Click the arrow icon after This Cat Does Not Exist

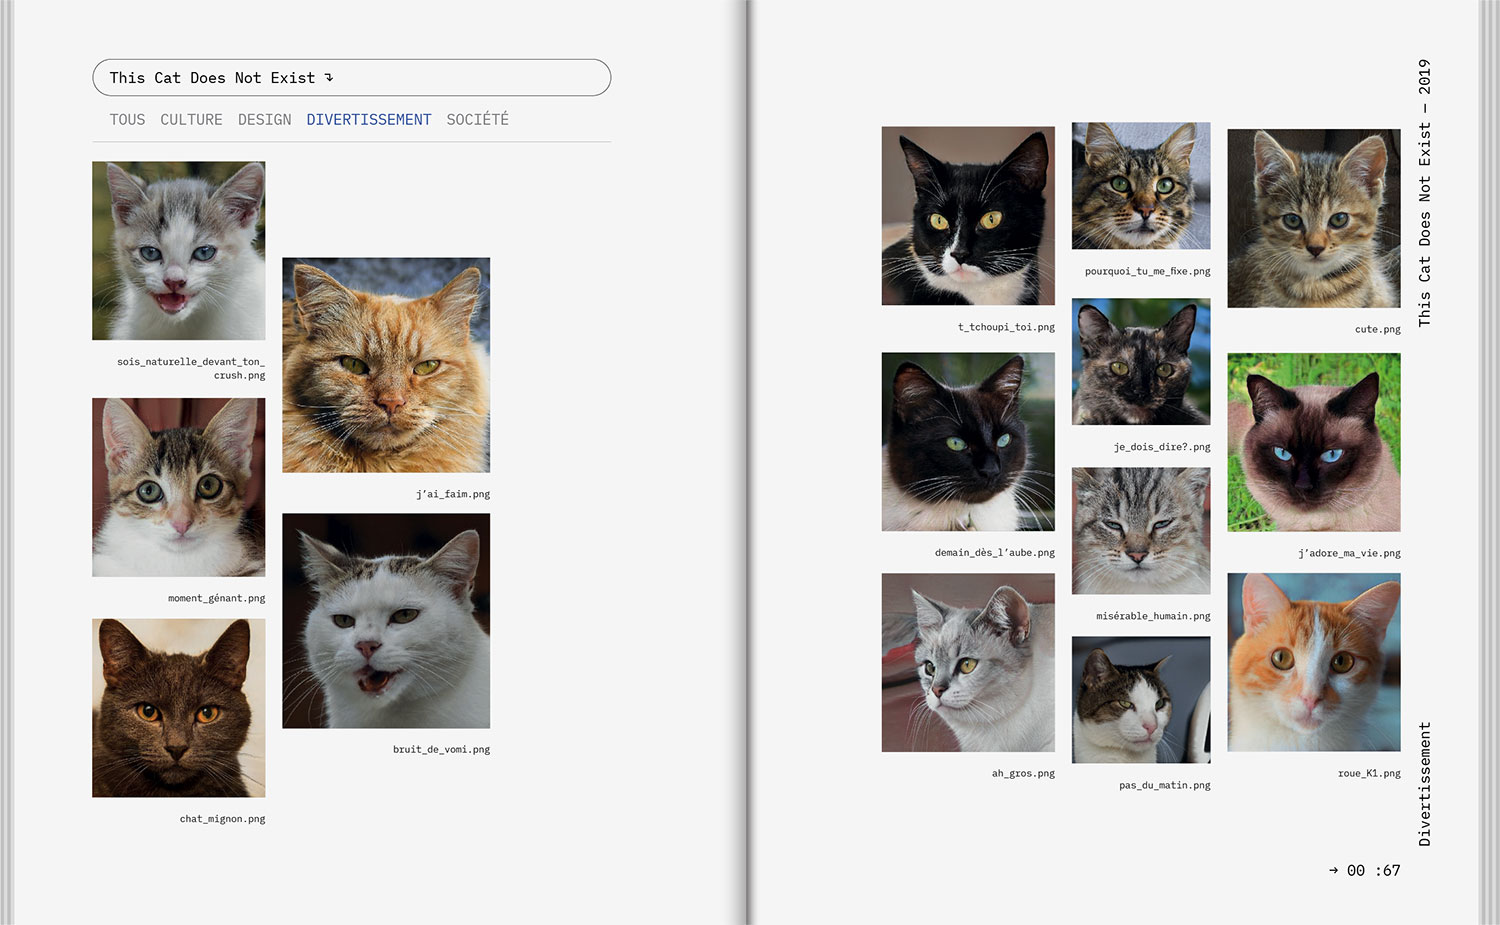click(x=328, y=78)
